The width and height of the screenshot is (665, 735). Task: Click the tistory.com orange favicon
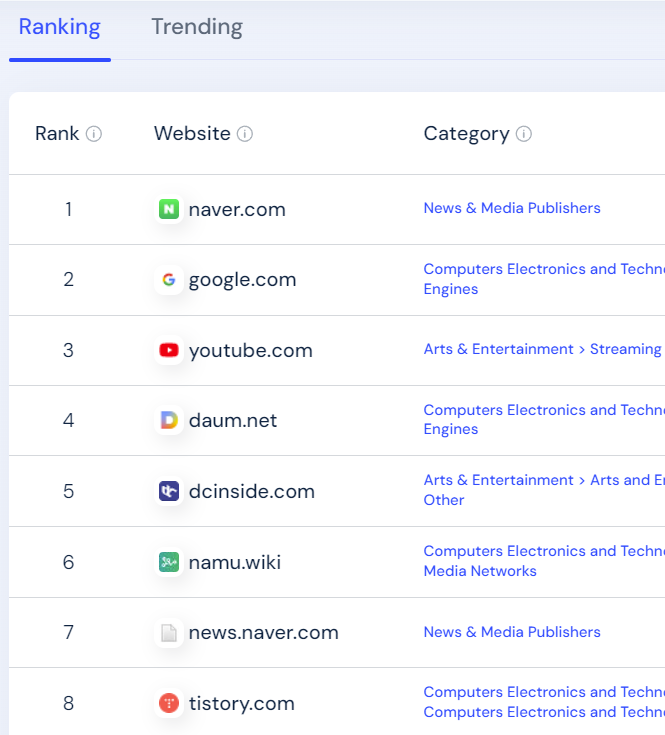(x=169, y=703)
